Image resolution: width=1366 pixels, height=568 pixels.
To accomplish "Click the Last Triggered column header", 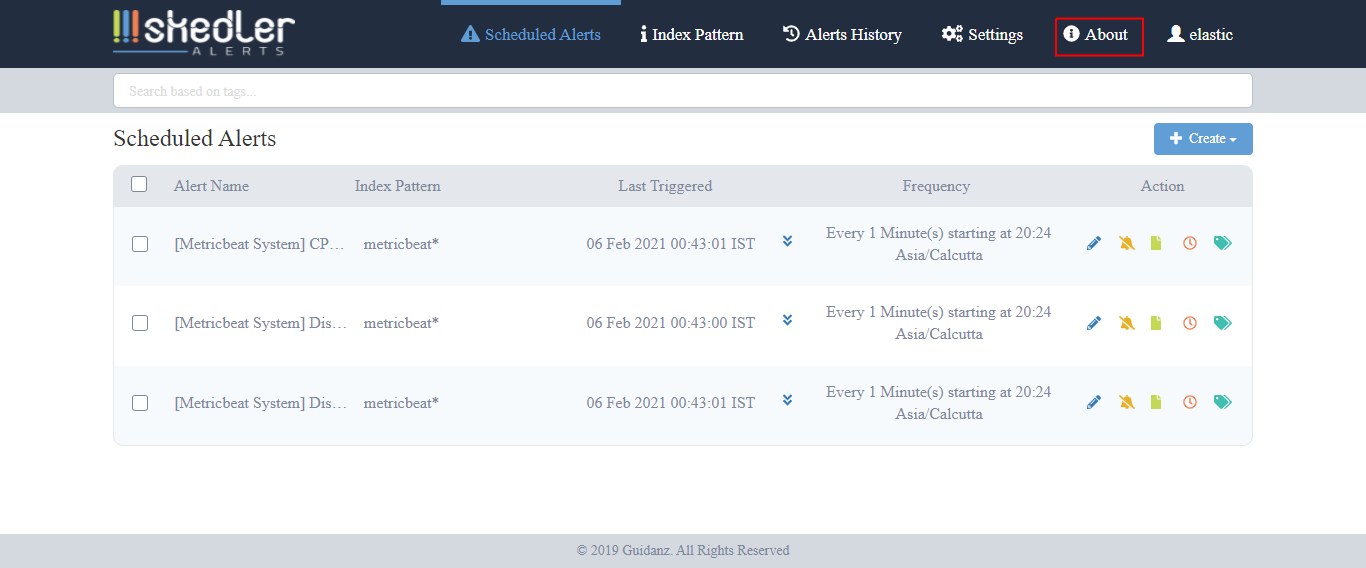I will point(665,186).
